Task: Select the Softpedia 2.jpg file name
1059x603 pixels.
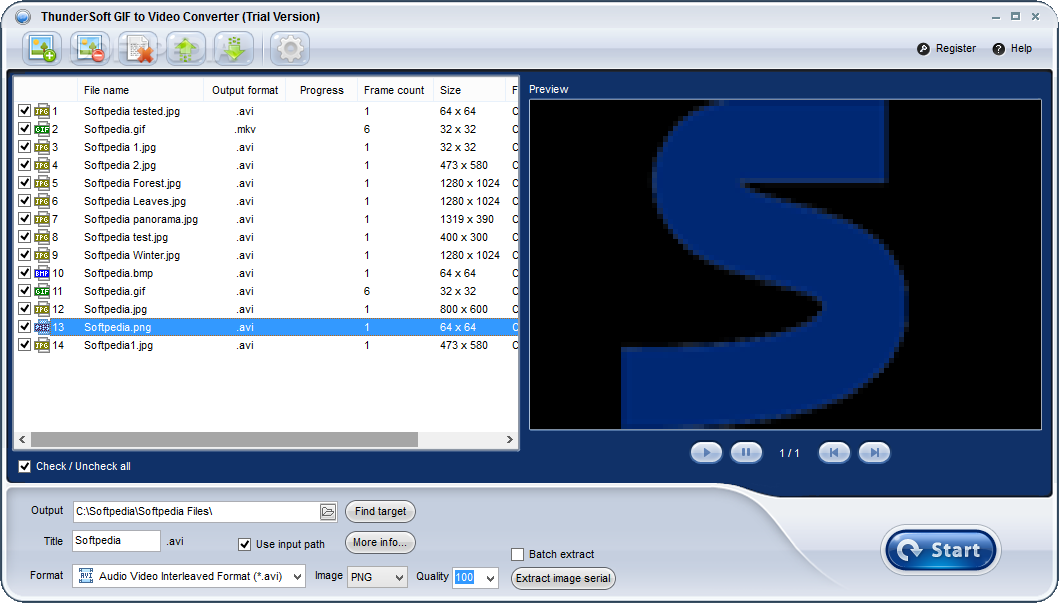Action: coord(120,165)
